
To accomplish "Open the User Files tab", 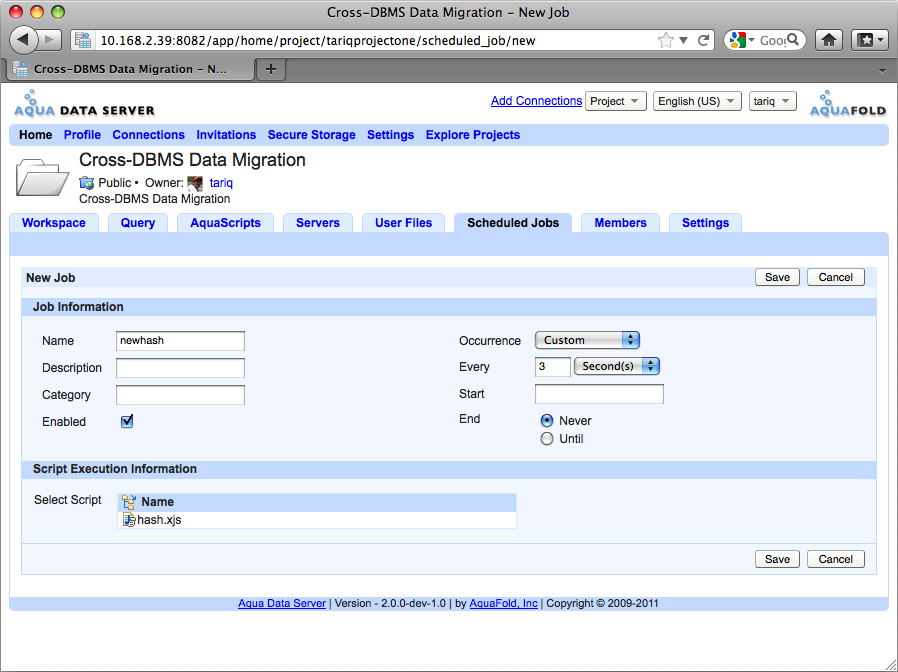I will click(x=403, y=223).
